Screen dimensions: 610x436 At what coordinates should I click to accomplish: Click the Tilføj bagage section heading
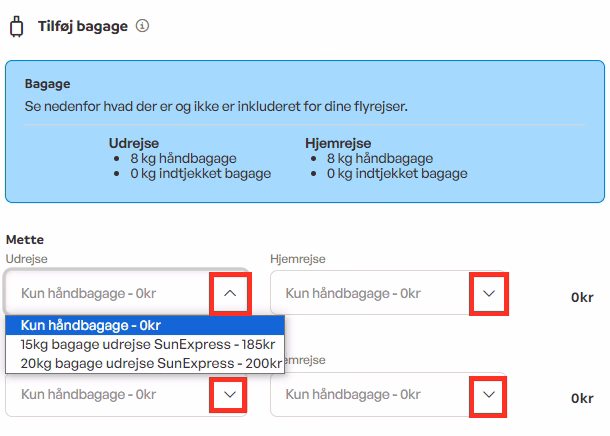pos(83,26)
